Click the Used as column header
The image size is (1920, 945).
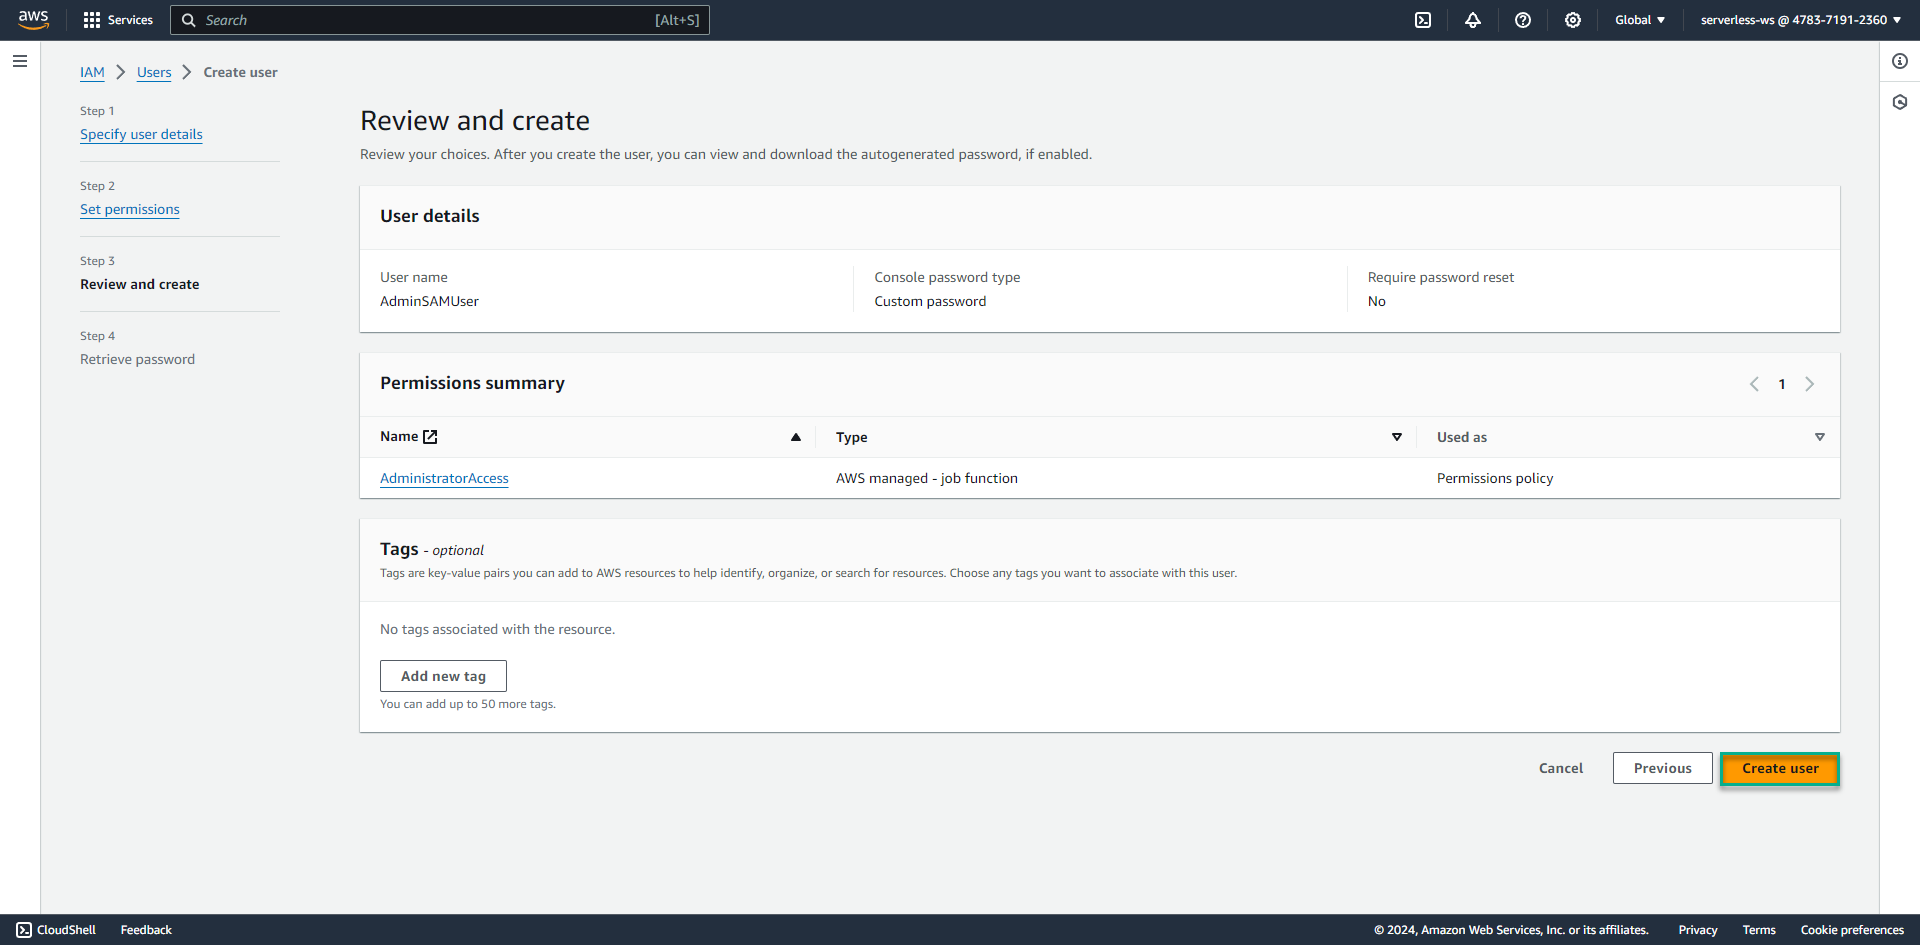[1462, 437]
